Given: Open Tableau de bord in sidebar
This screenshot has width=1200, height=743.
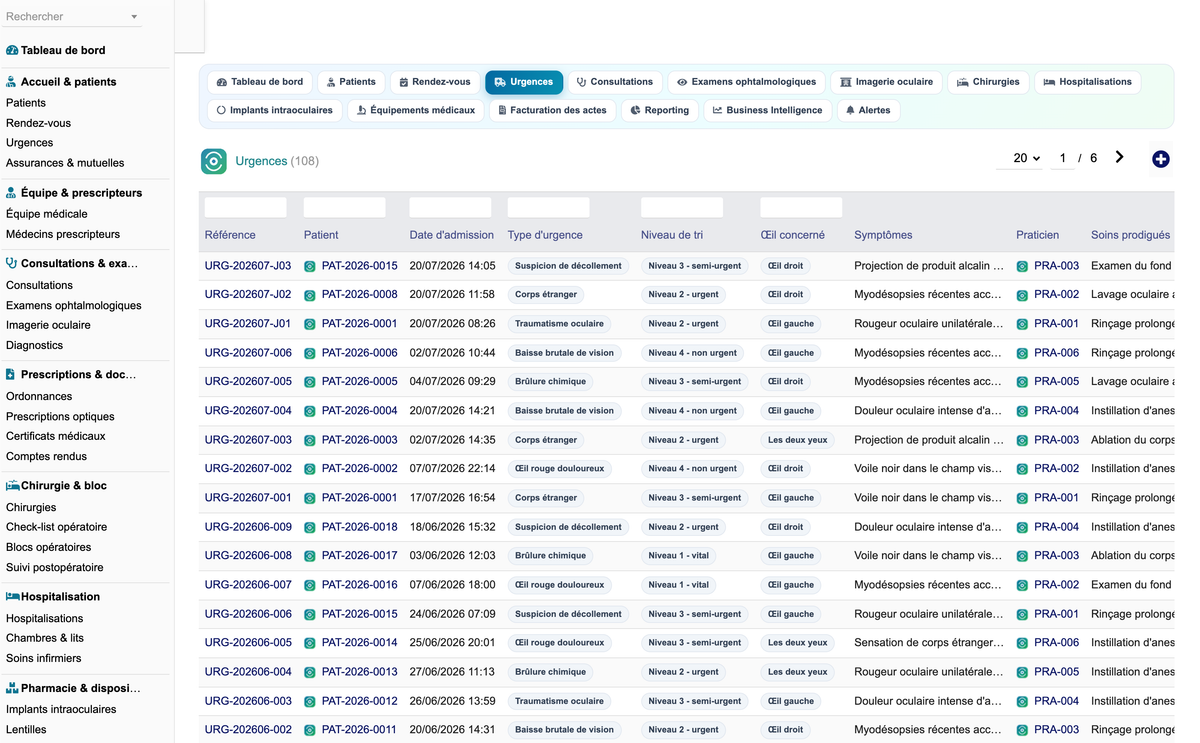Looking at the screenshot, I should pos(63,50).
